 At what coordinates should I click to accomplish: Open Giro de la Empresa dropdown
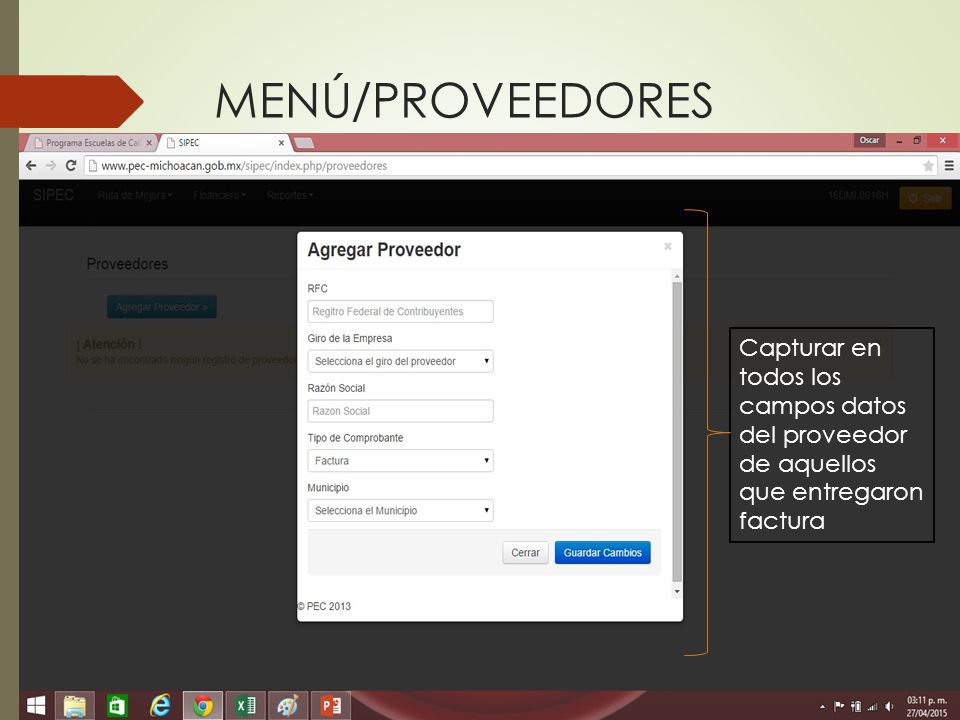[x=400, y=361]
